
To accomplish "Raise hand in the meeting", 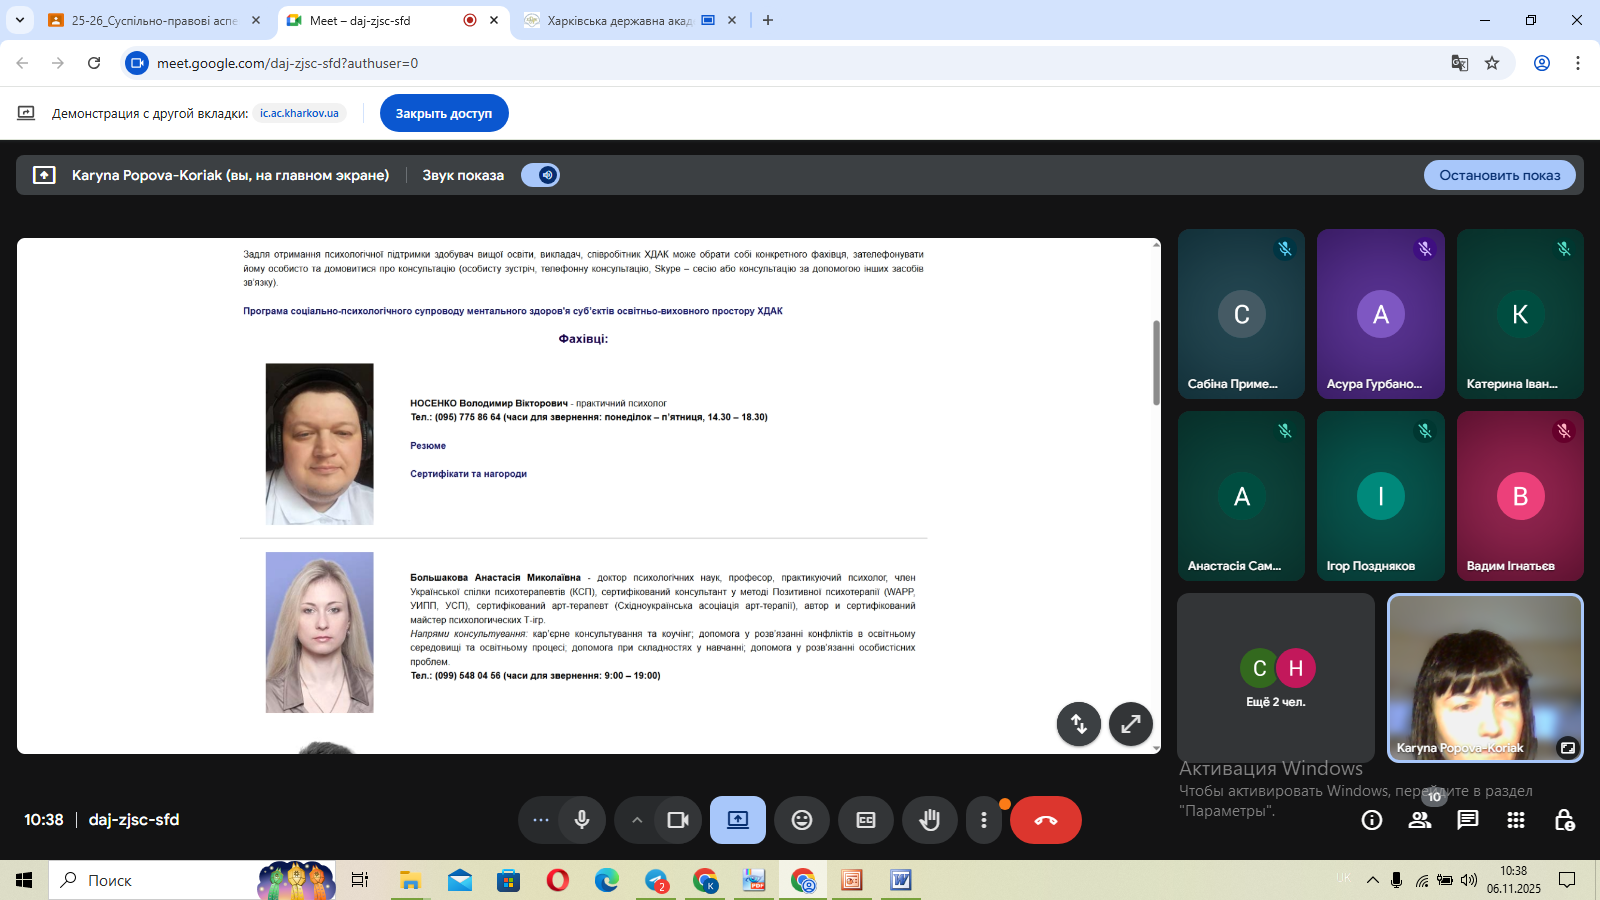I will point(930,820).
